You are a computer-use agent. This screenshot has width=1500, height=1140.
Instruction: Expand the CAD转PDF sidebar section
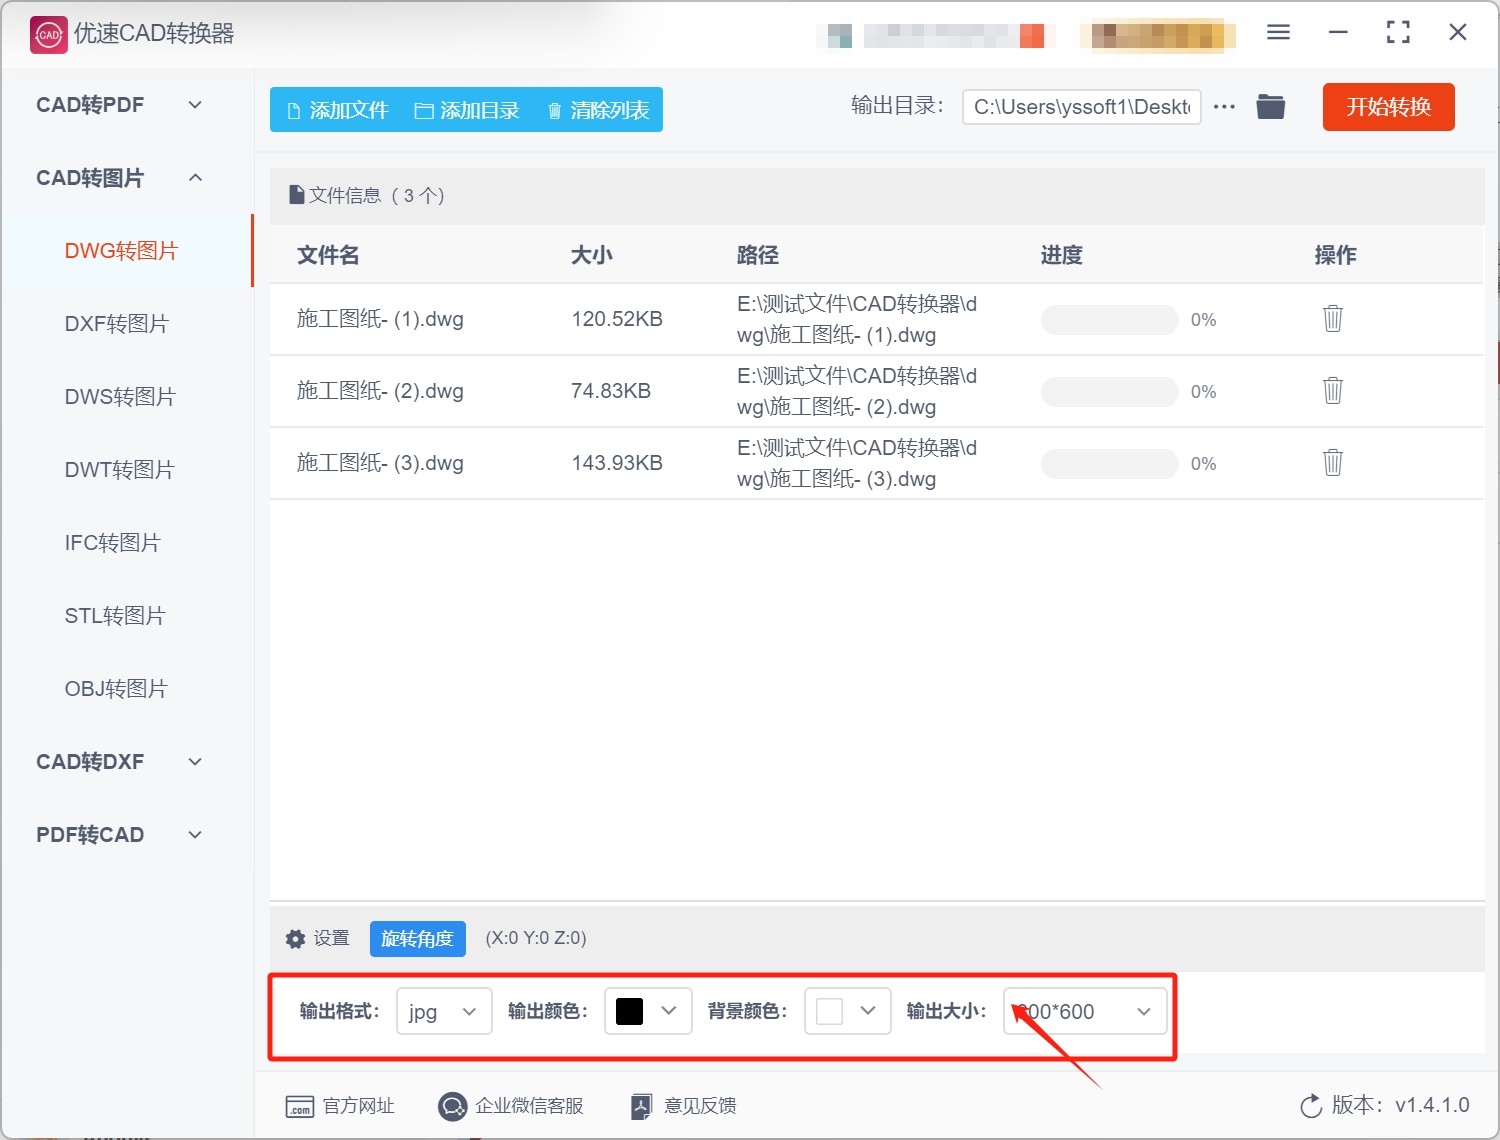120,105
